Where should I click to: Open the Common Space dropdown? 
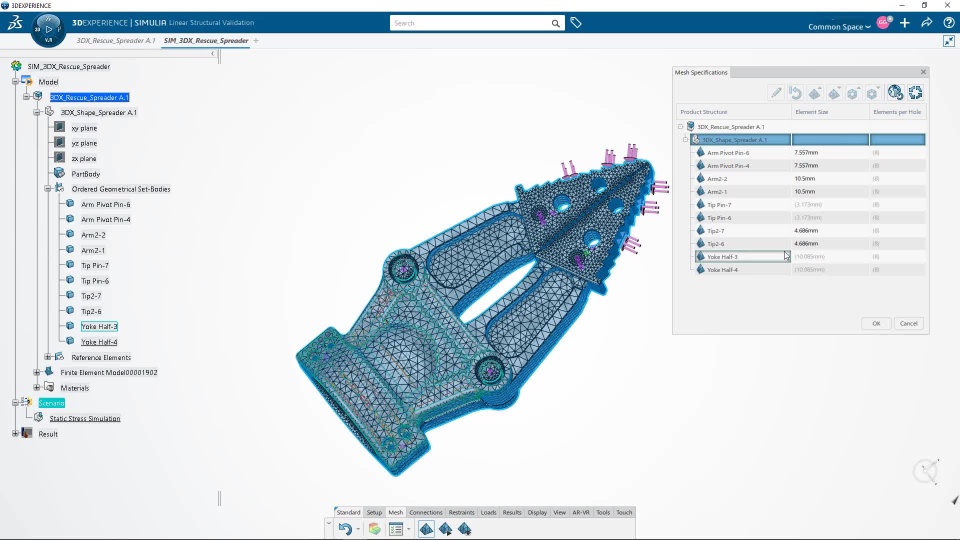839,27
